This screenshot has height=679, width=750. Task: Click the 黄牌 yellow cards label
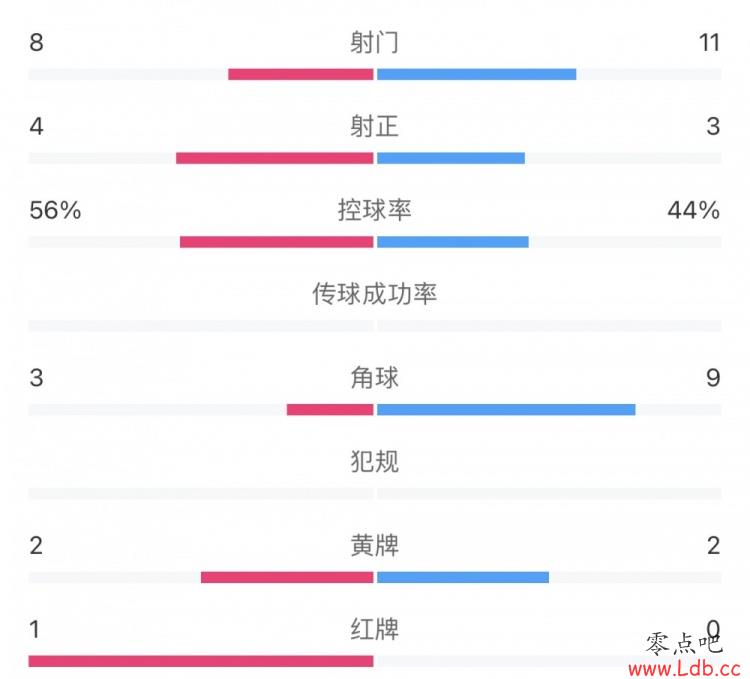(x=374, y=546)
